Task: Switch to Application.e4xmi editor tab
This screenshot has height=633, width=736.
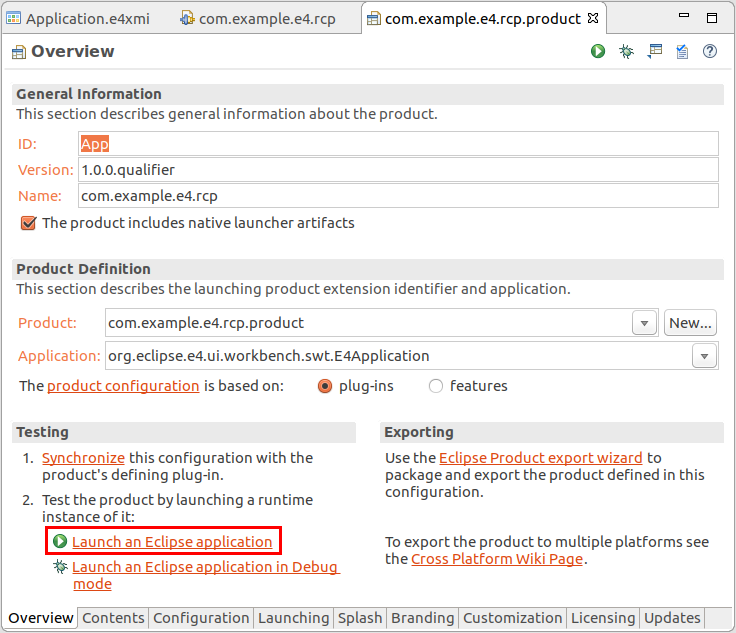Action: (x=78, y=19)
